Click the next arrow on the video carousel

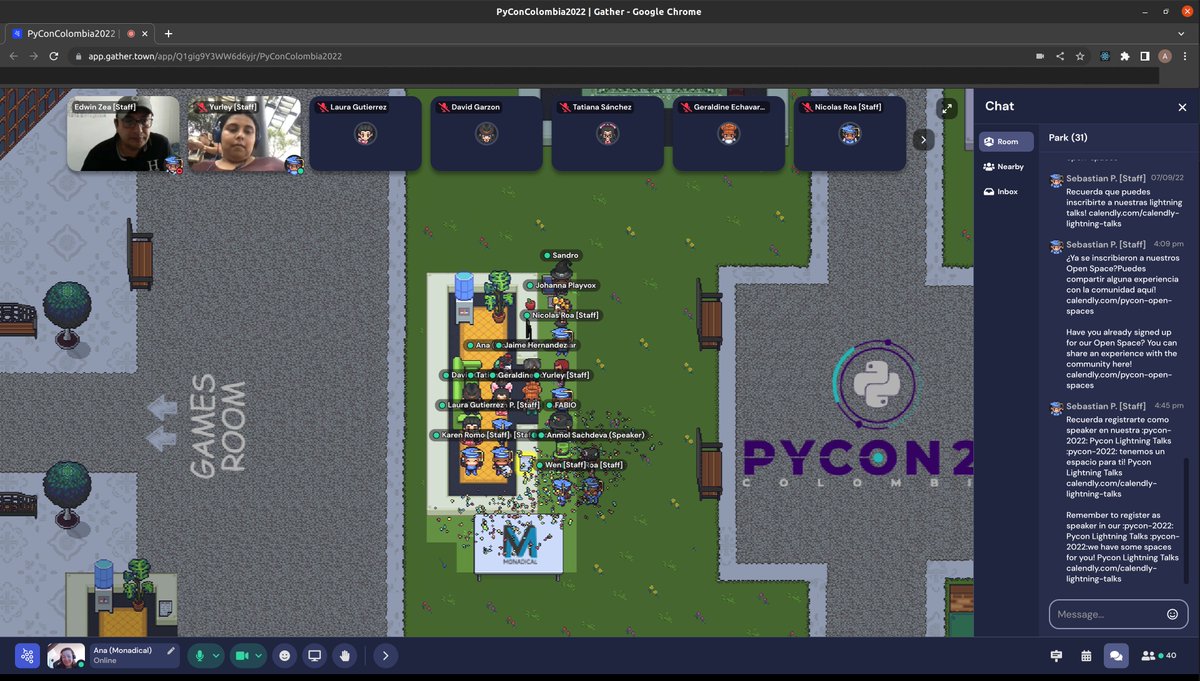[923, 139]
